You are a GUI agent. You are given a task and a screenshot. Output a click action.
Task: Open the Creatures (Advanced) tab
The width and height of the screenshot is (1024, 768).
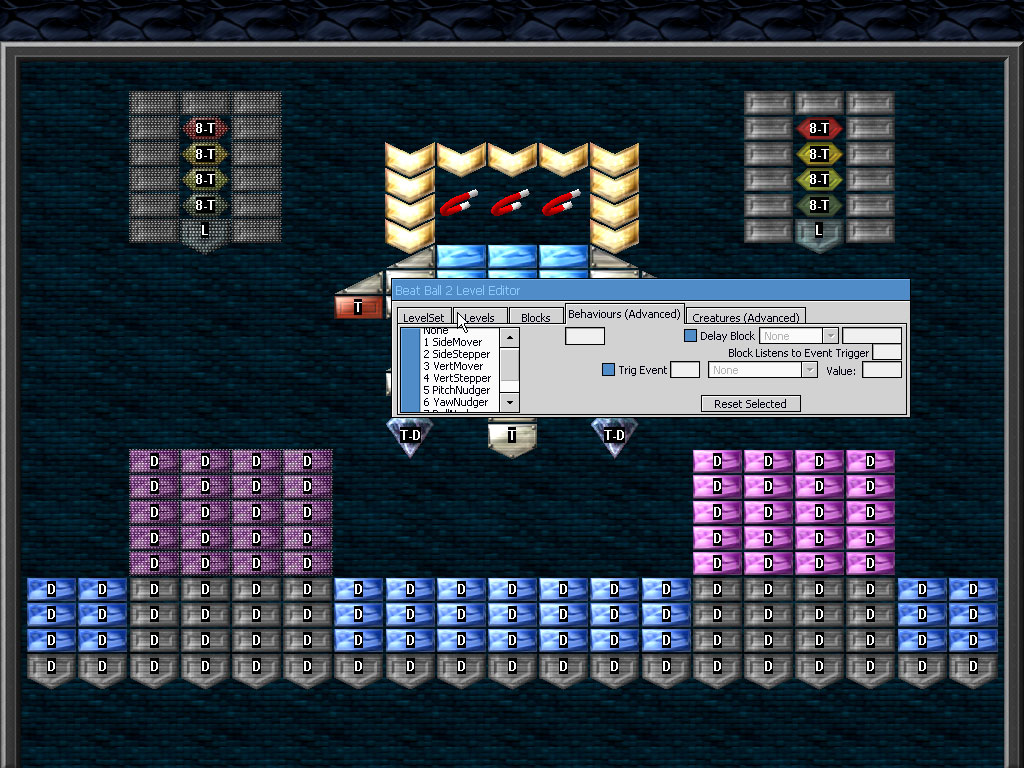point(746,317)
